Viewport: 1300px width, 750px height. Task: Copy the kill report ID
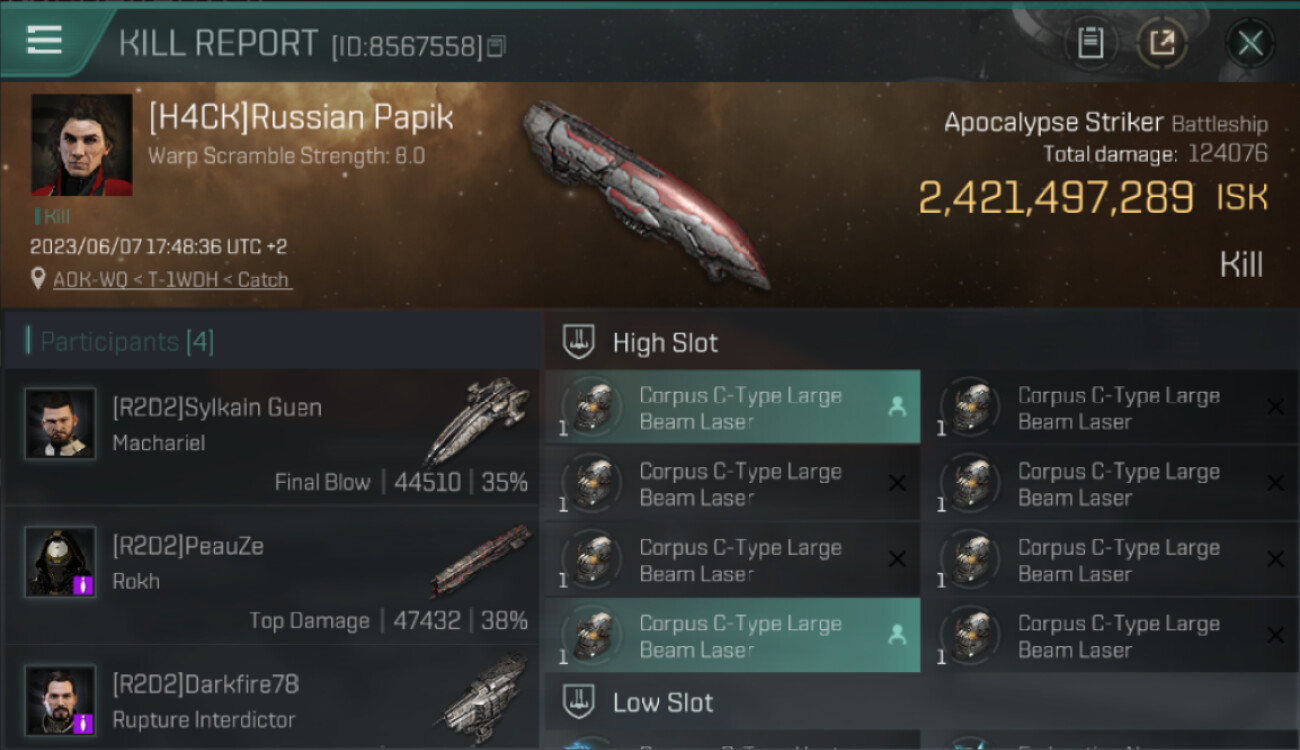(x=497, y=46)
